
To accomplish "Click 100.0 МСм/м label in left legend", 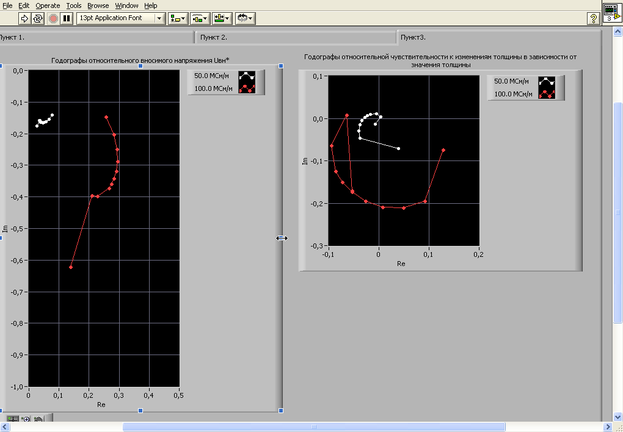I will [x=213, y=88].
